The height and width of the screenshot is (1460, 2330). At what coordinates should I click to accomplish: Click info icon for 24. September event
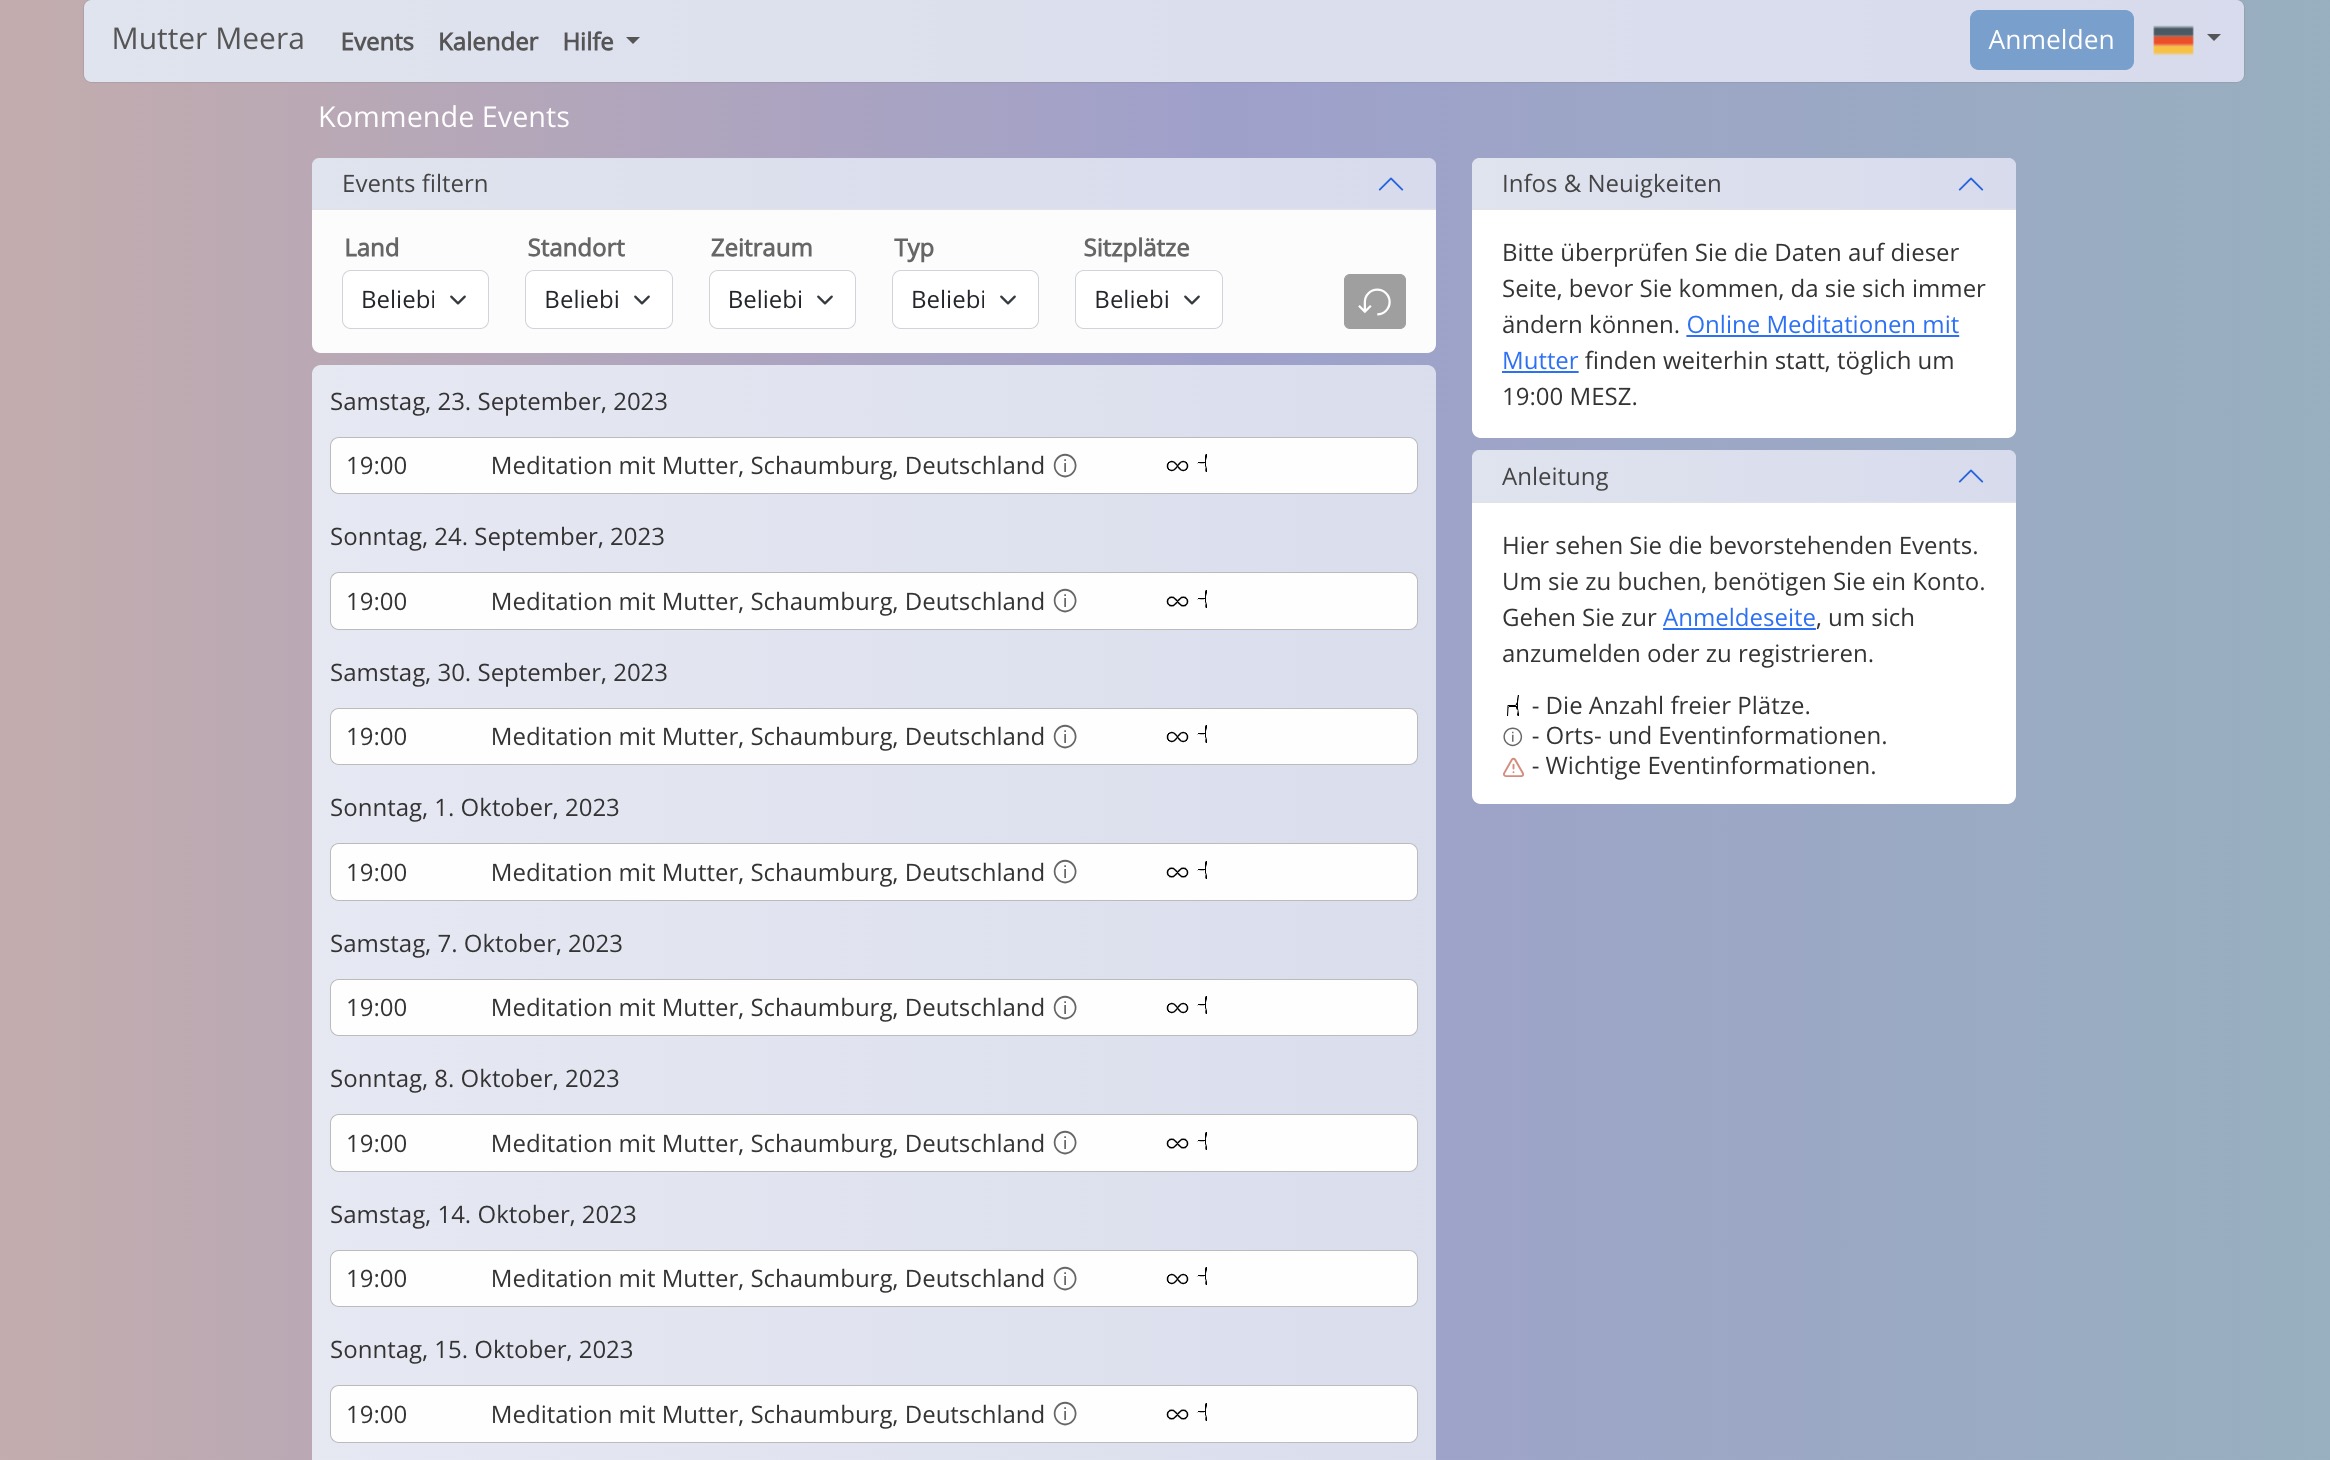click(1065, 601)
